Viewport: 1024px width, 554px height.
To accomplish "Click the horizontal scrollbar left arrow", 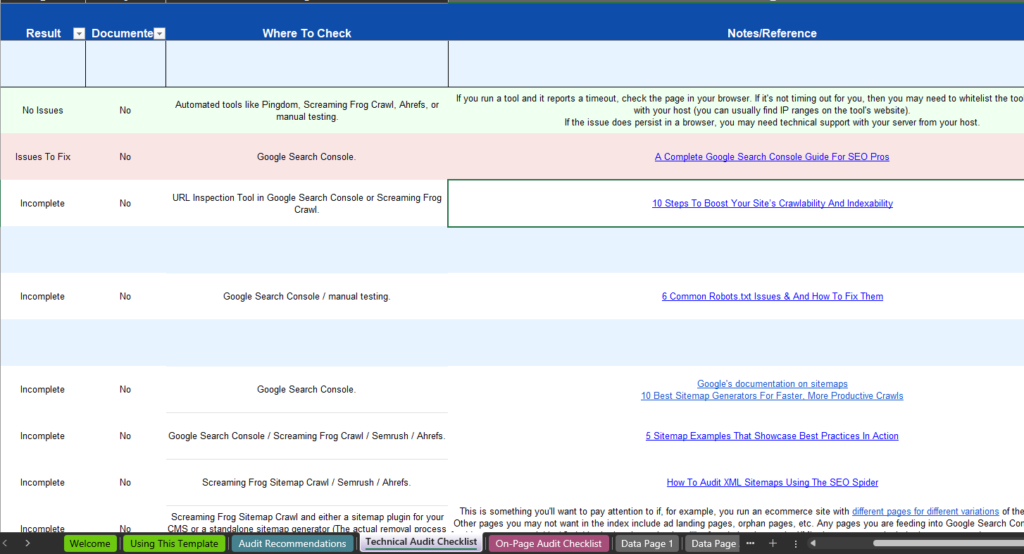I will click(813, 543).
